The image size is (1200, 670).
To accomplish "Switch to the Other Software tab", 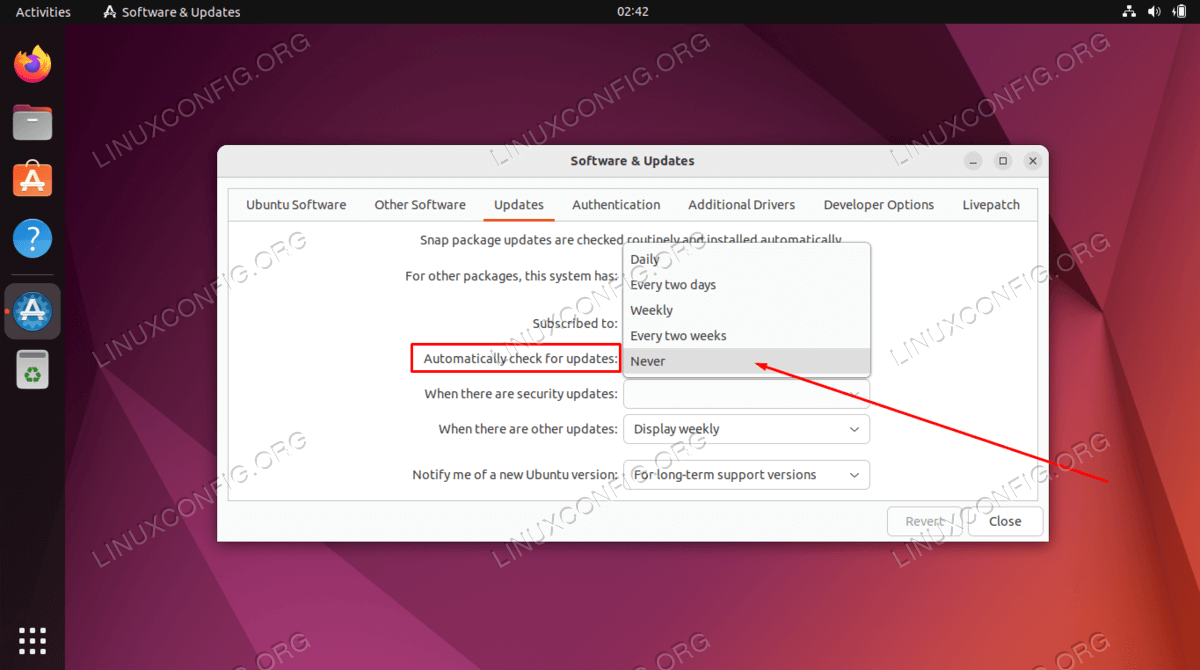I will pos(420,204).
